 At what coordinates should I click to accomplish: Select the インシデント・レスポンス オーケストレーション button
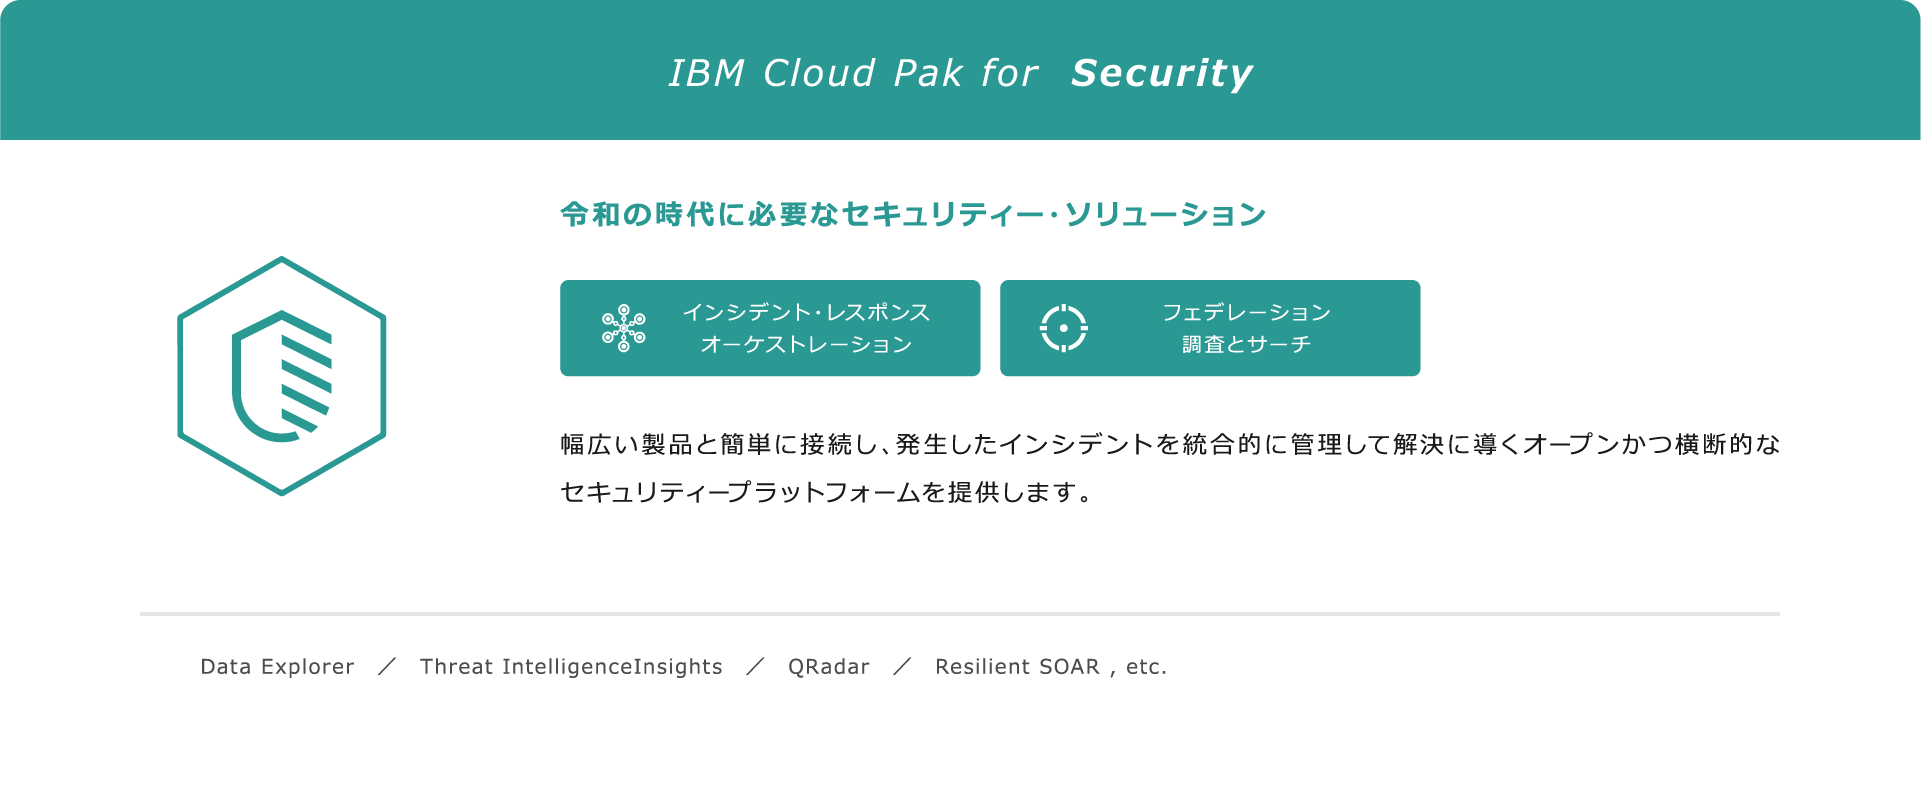tap(770, 328)
